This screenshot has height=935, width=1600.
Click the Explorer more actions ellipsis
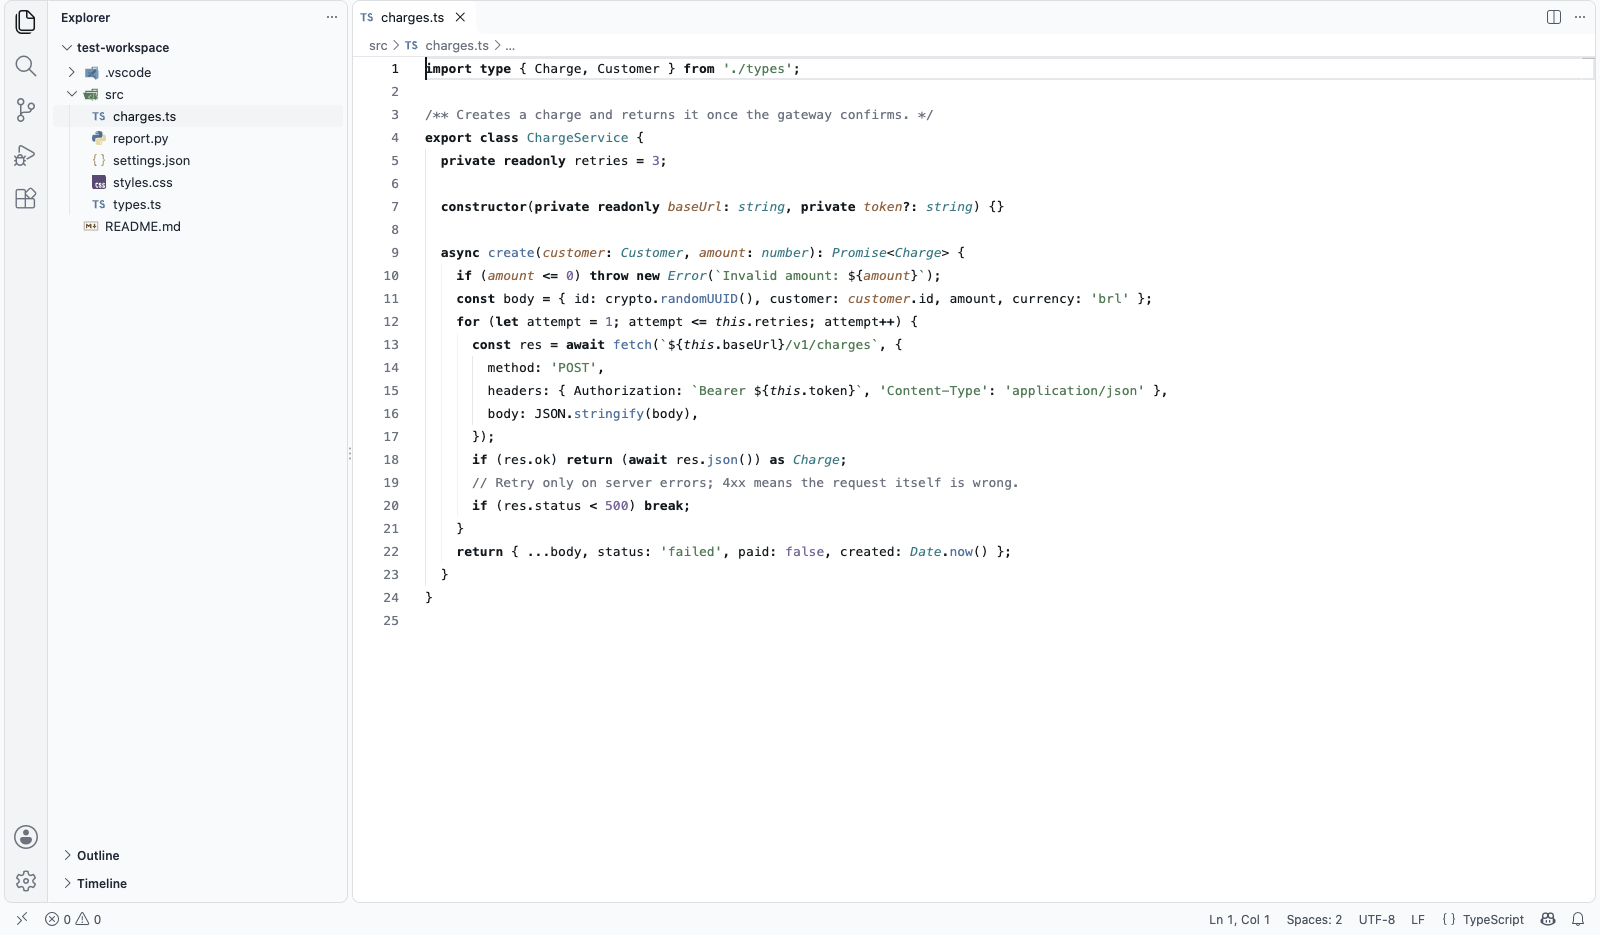332,17
